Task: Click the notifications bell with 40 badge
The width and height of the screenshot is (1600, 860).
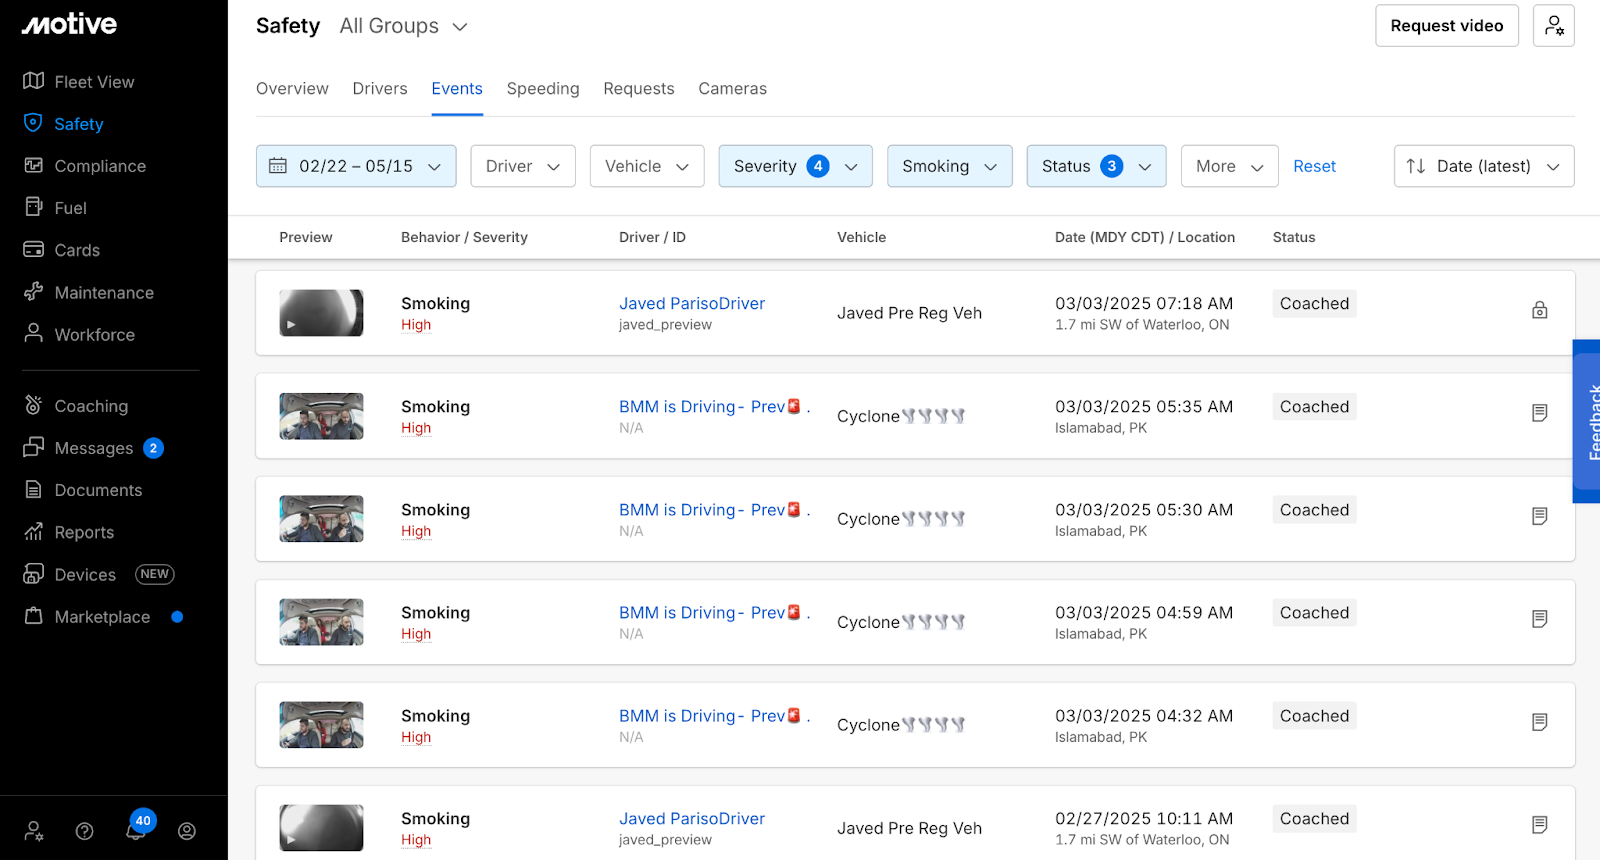Action: coord(137,830)
